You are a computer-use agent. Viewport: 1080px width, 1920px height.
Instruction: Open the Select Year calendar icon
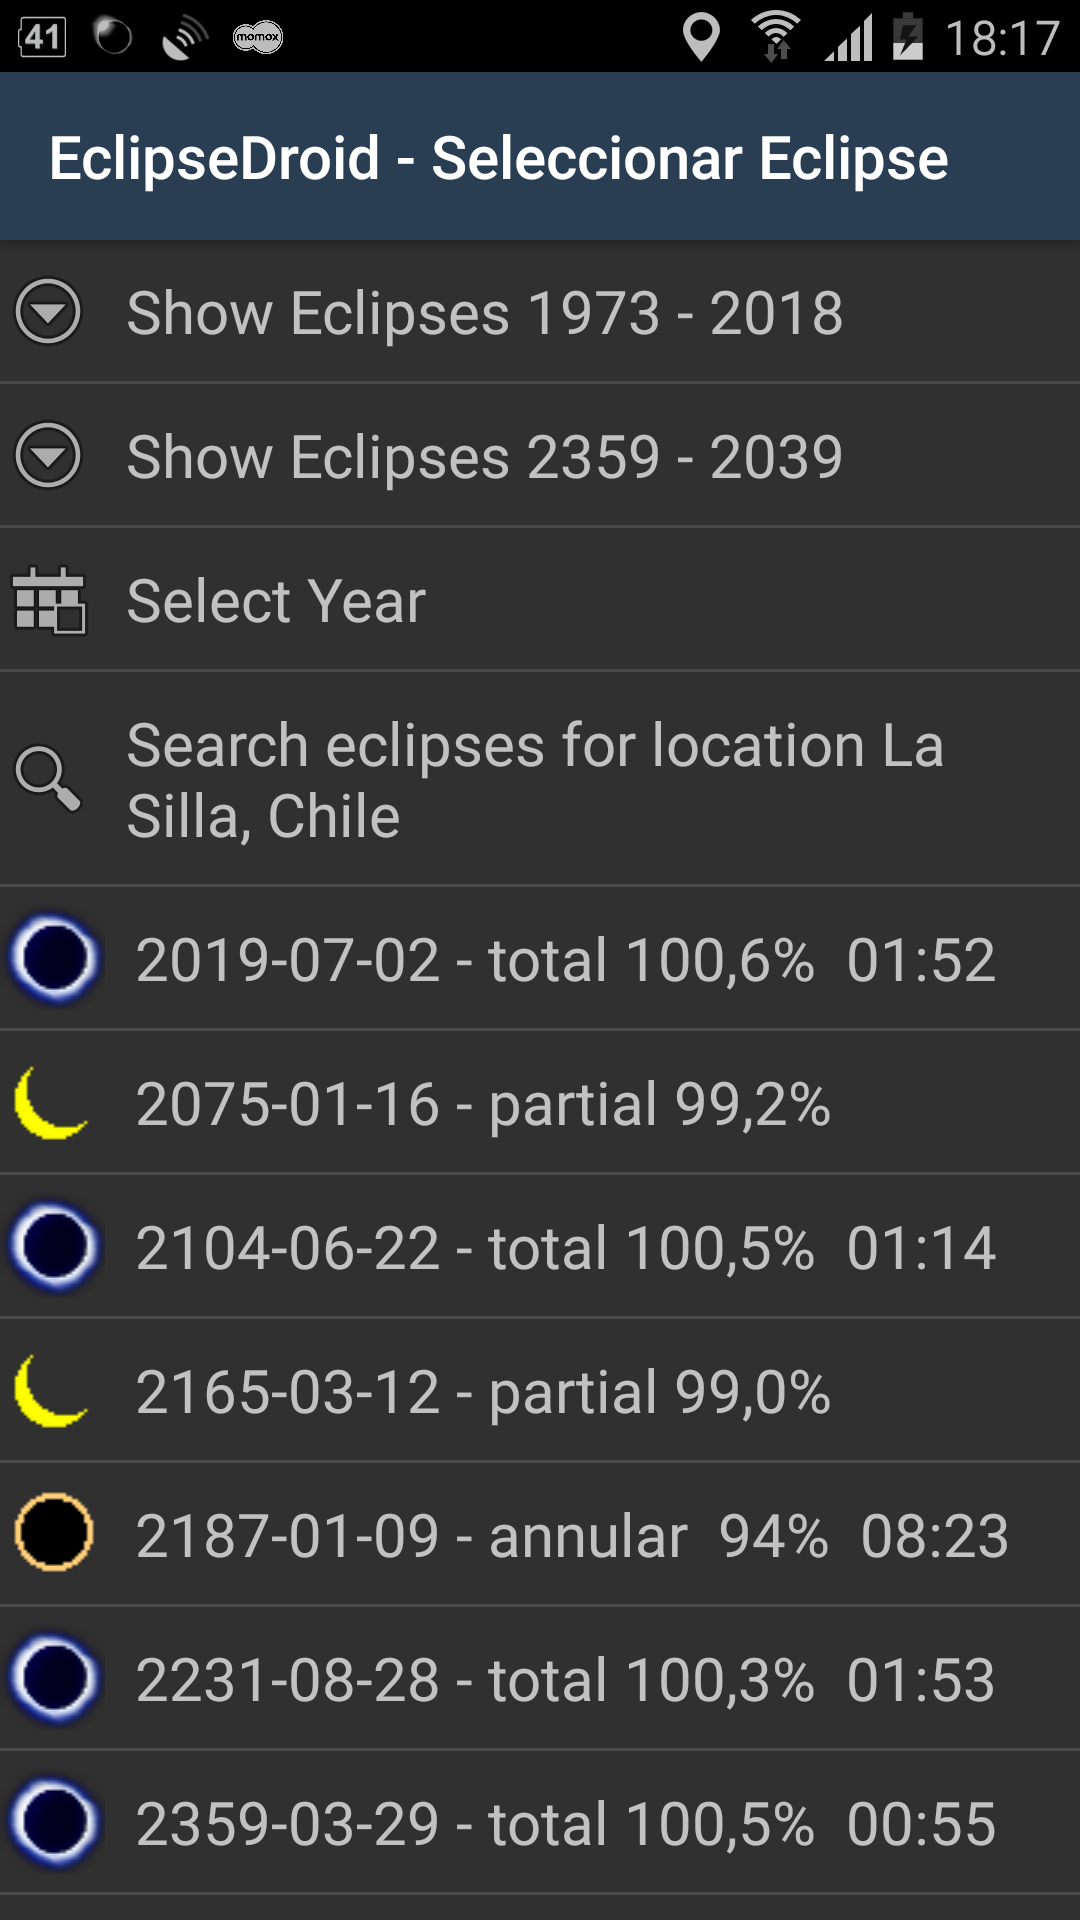49,600
